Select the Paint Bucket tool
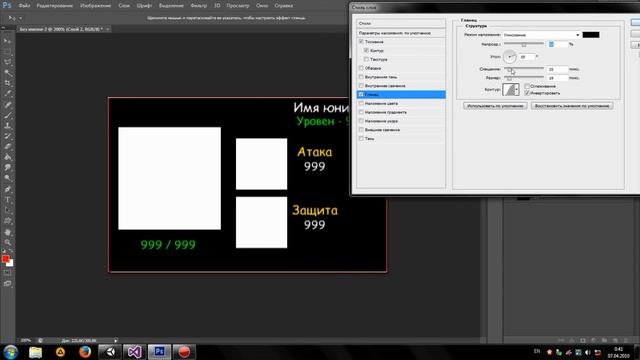640x360 pixels. [7, 157]
